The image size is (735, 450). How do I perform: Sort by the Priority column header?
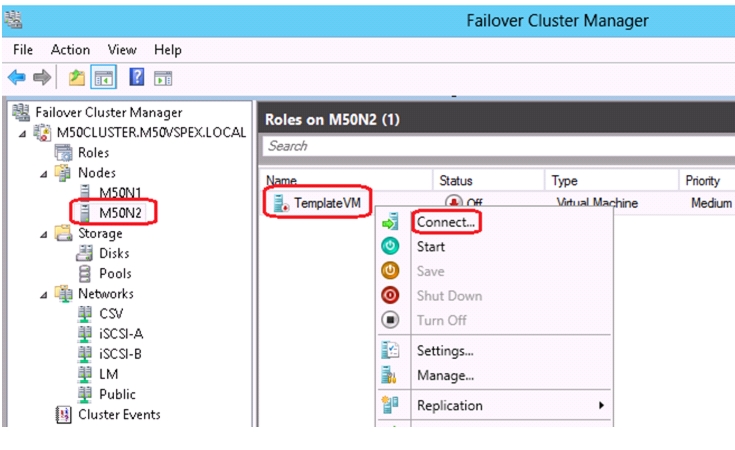706,180
